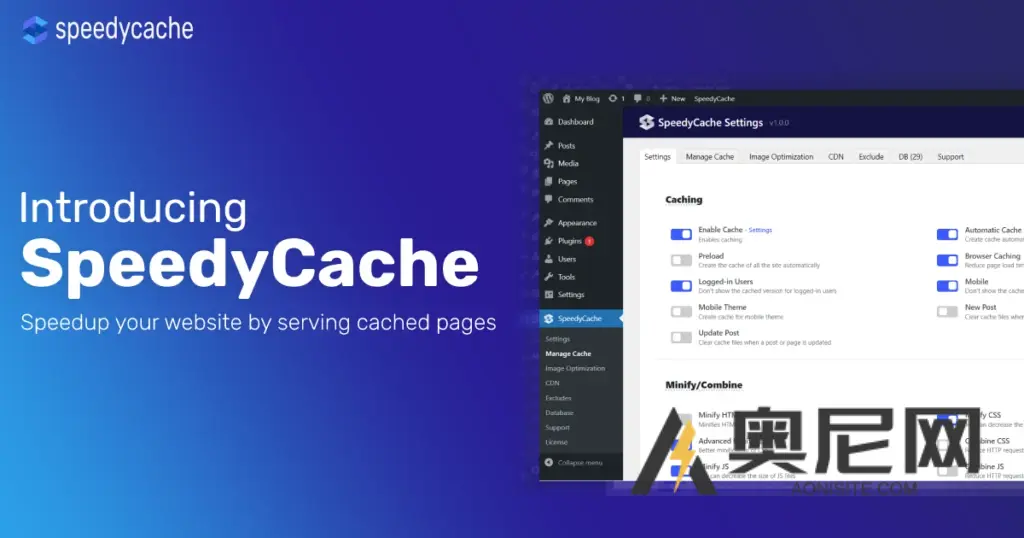This screenshot has width=1024, height=538.
Task: Disable the Enable Cache toggle
Action: [x=681, y=234]
